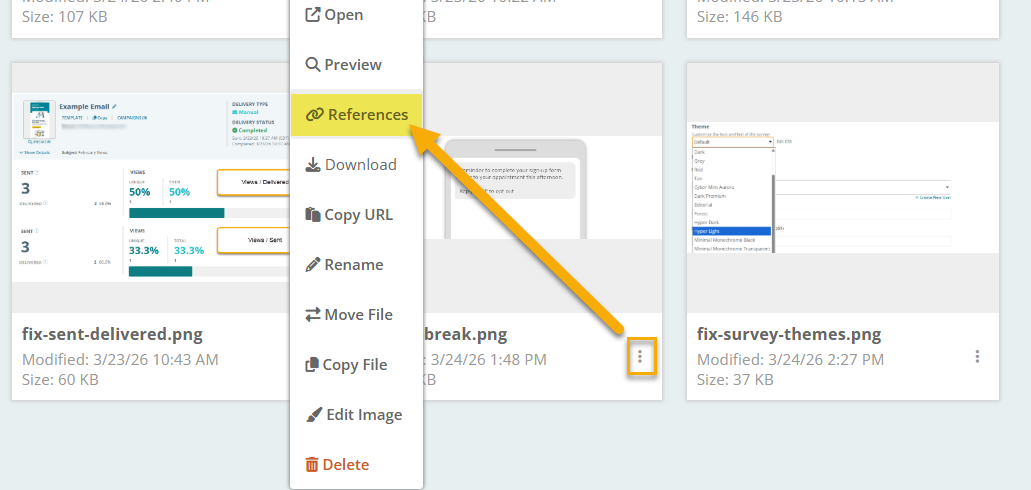The image size is (1031, 490).
Task: Choose Edit Image from the context menu
Action: [354, 415]
